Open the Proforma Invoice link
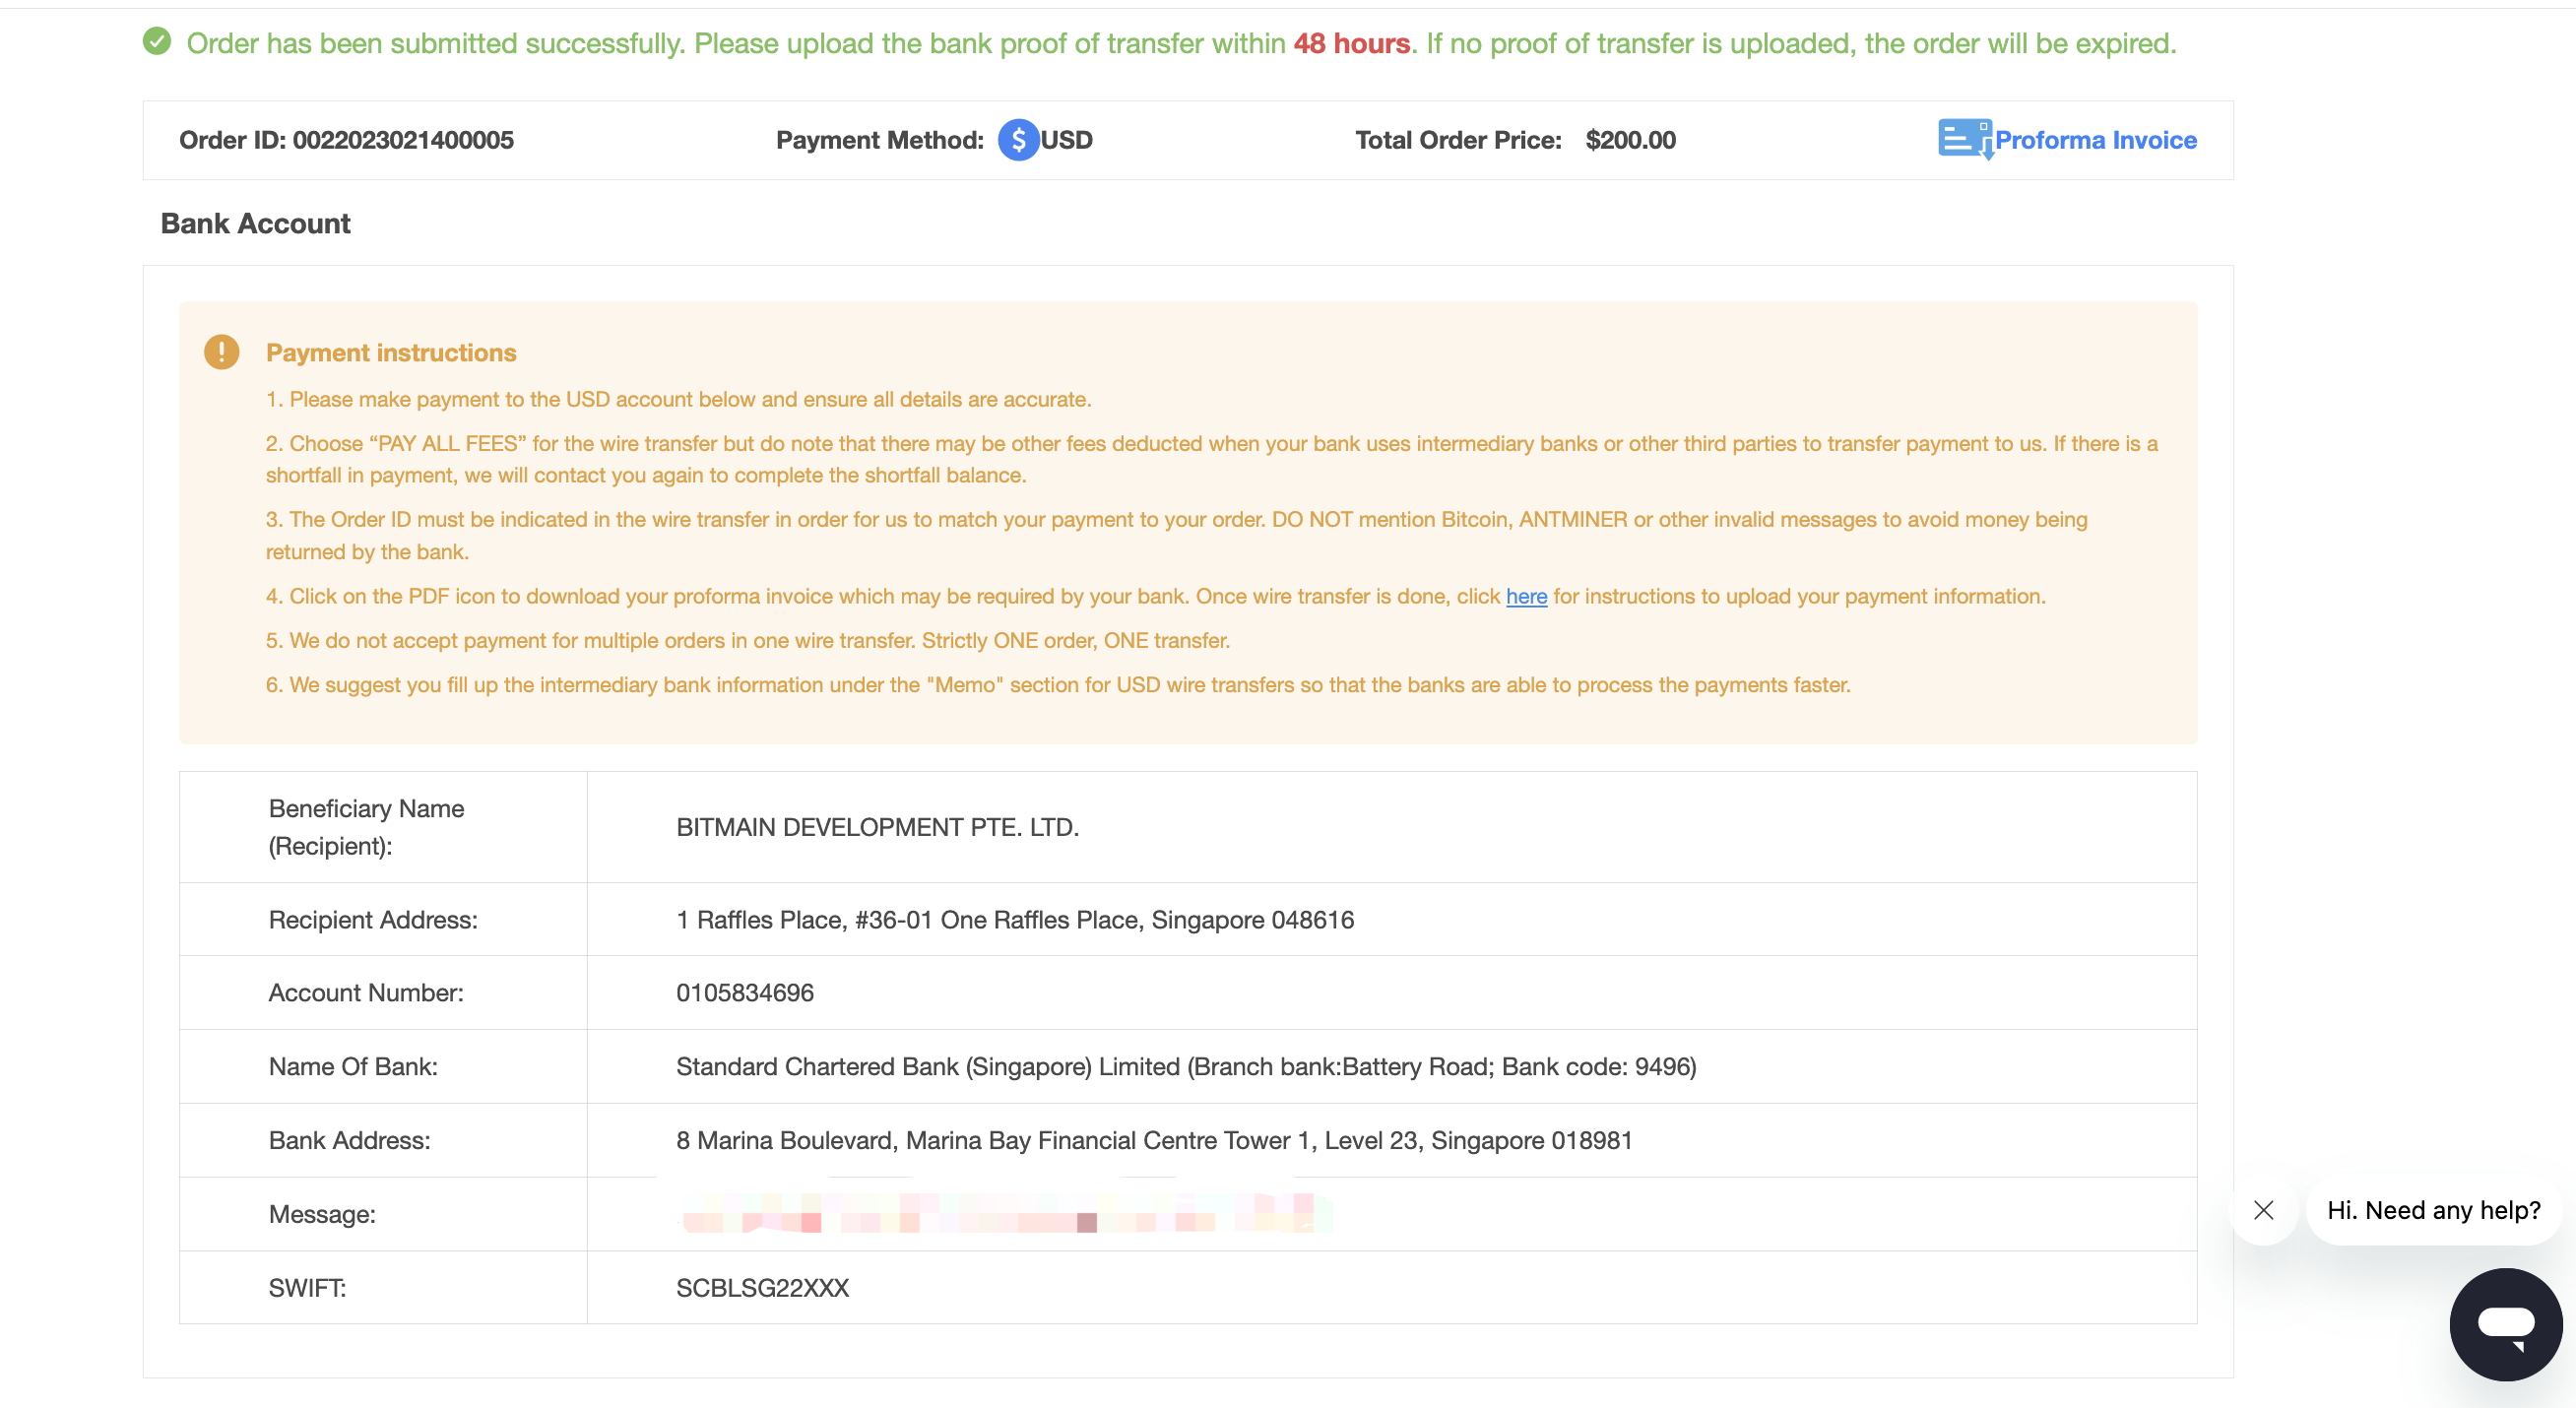2576x1408 pixels. tap(2096, 140)
